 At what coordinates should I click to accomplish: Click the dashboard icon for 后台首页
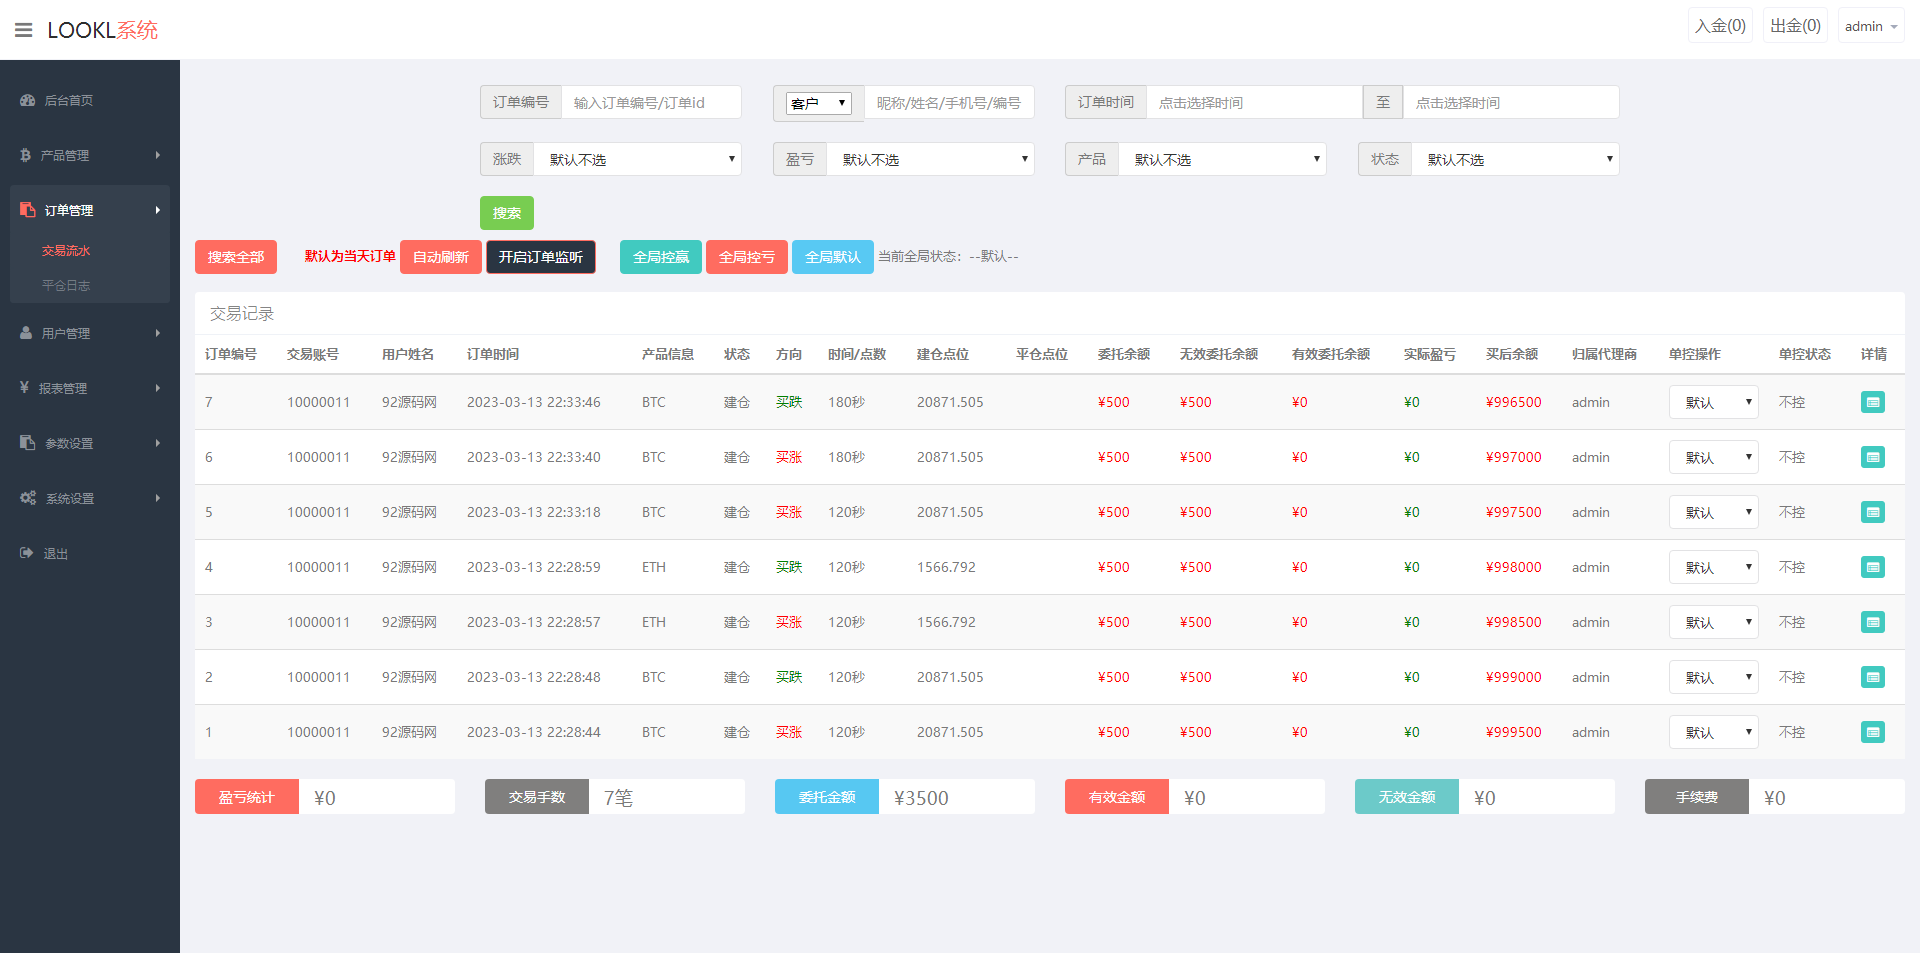(x=27, y=100)
